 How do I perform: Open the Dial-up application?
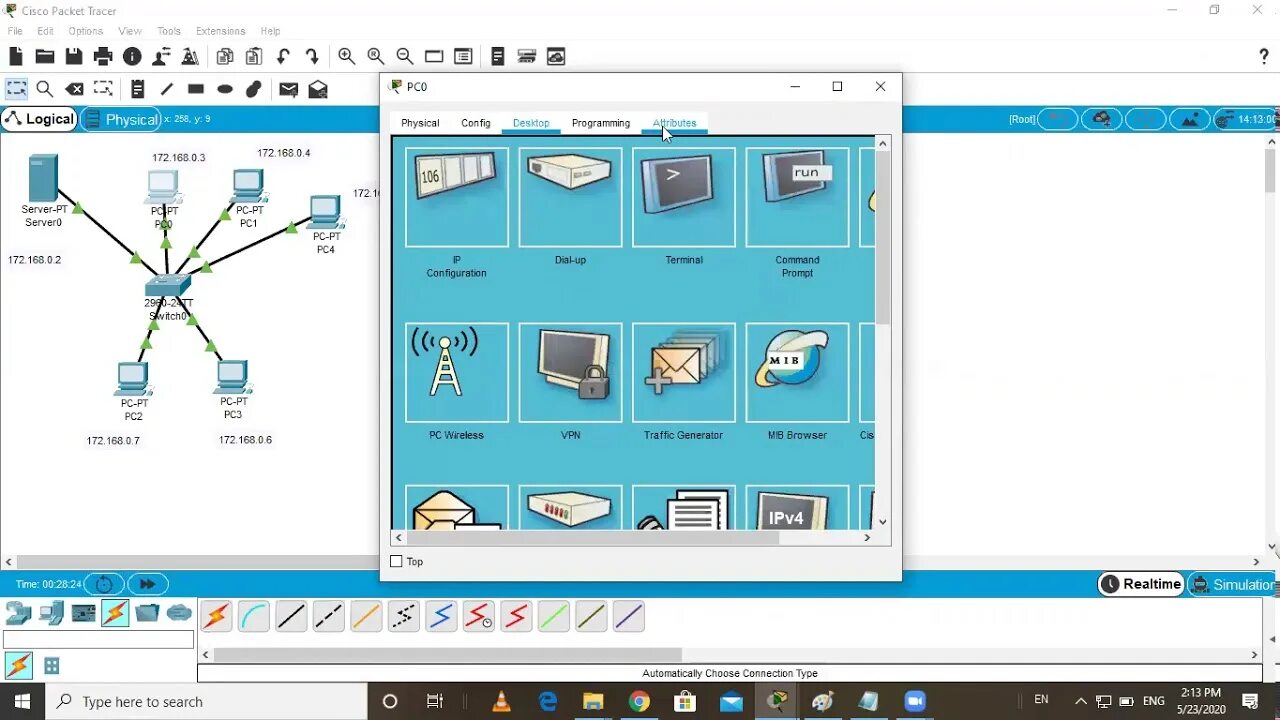click(x=570, y=197)
